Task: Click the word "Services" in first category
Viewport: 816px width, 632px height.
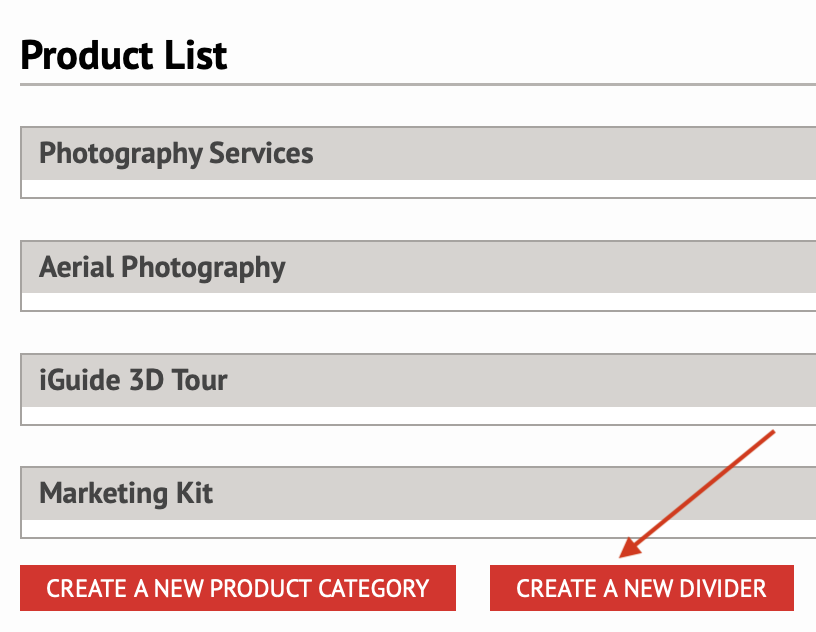Action: [261, 153]
